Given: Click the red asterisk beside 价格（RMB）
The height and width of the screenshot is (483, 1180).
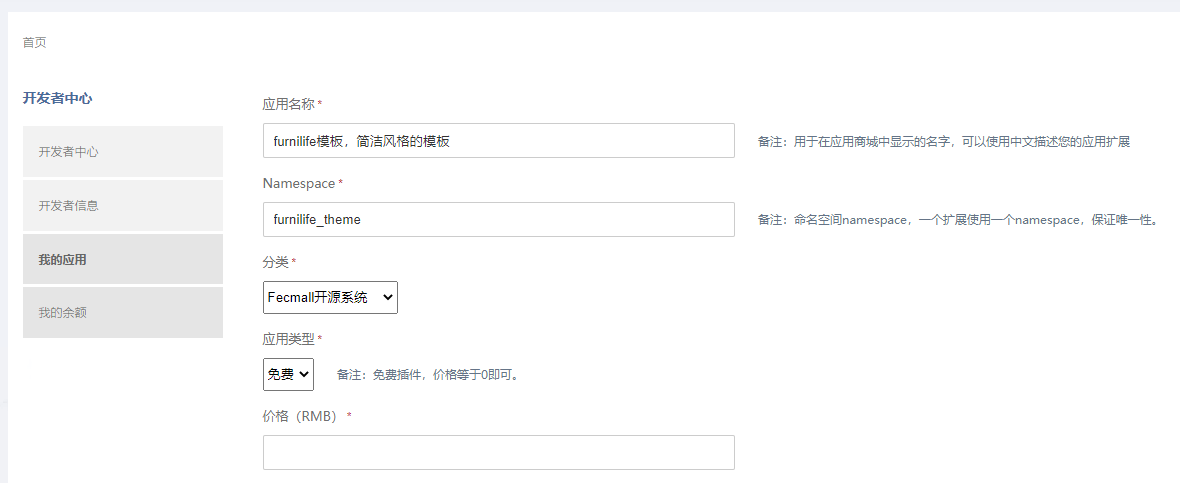Looking at the screenshot, I should (349, 416).
